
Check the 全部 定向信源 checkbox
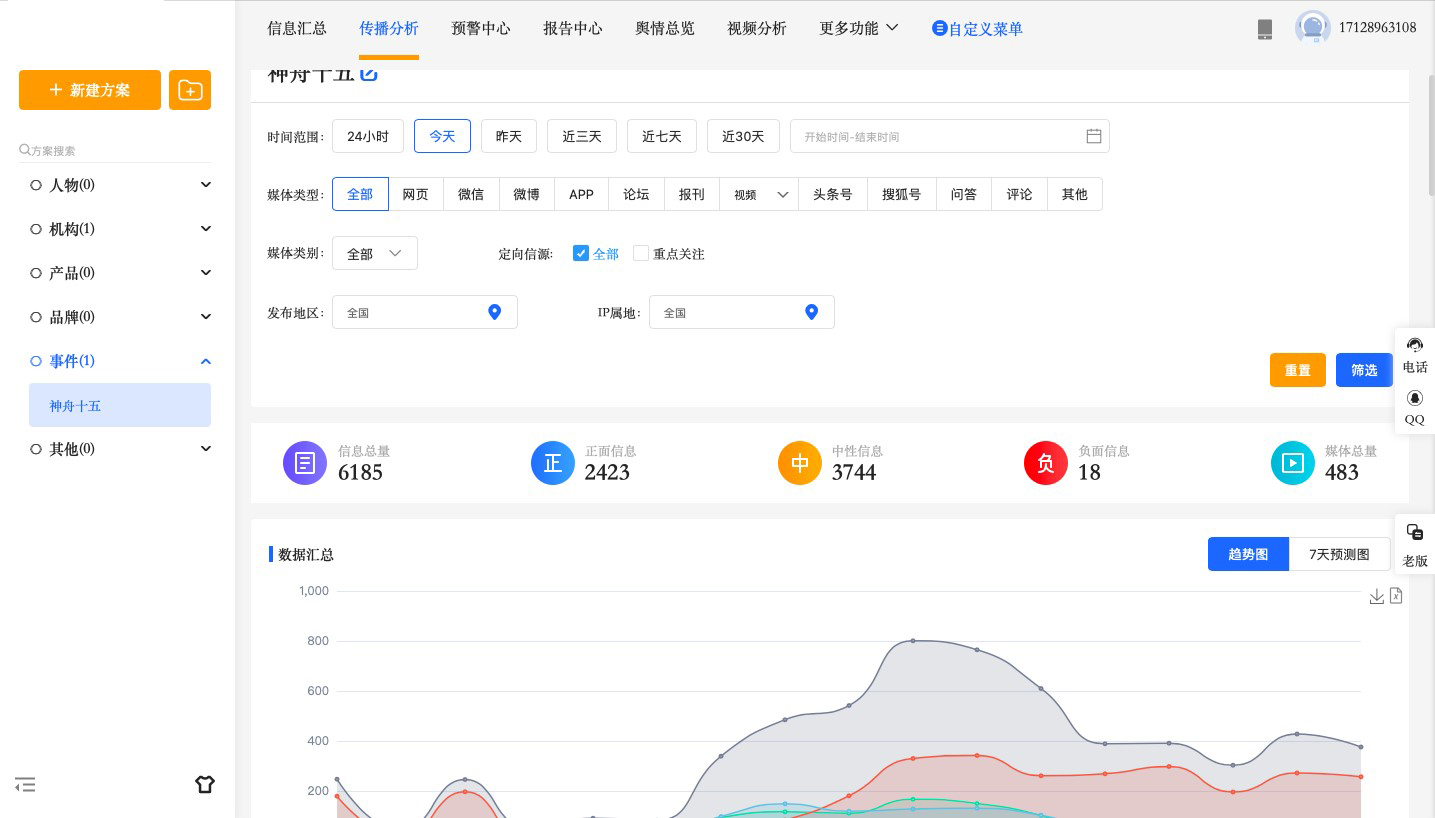580,253
